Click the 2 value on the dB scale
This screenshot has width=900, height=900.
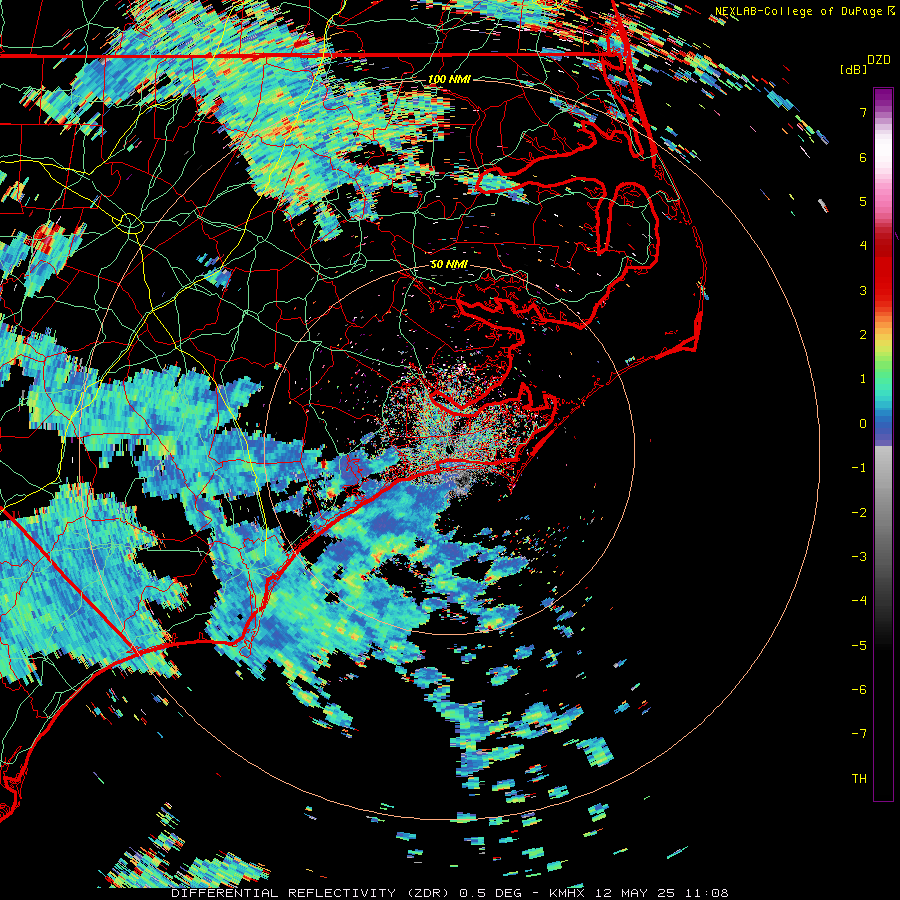point(863,335)
